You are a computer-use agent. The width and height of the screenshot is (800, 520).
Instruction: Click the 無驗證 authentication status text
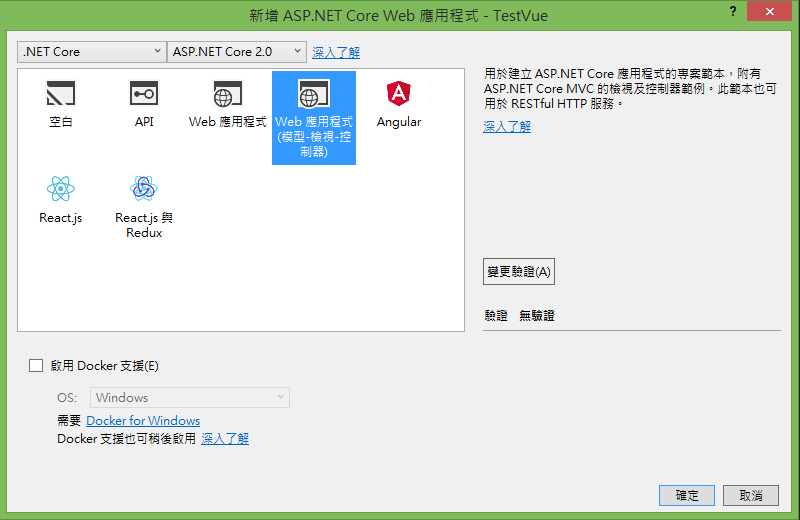(537, 315)
